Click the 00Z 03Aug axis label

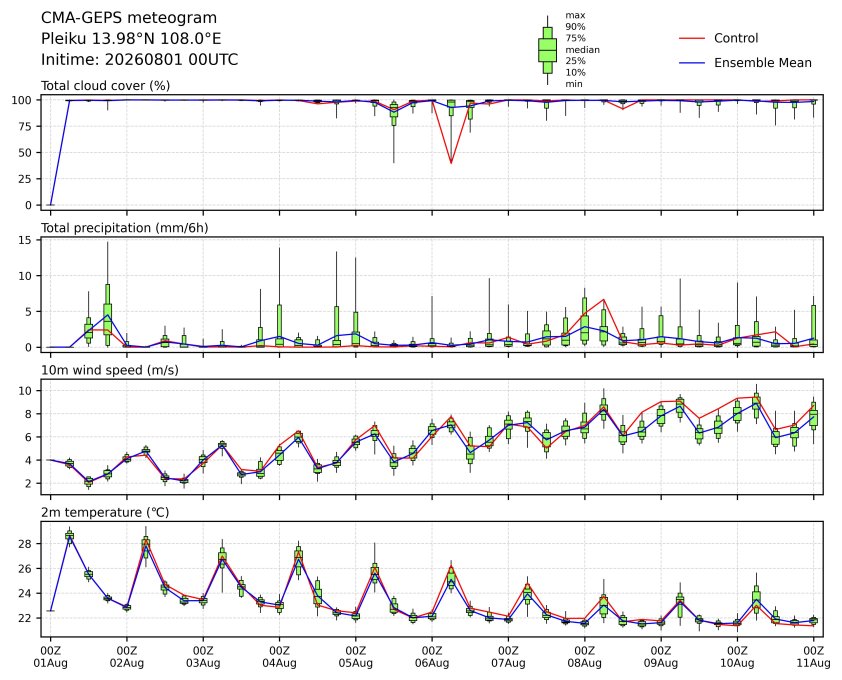203,656
